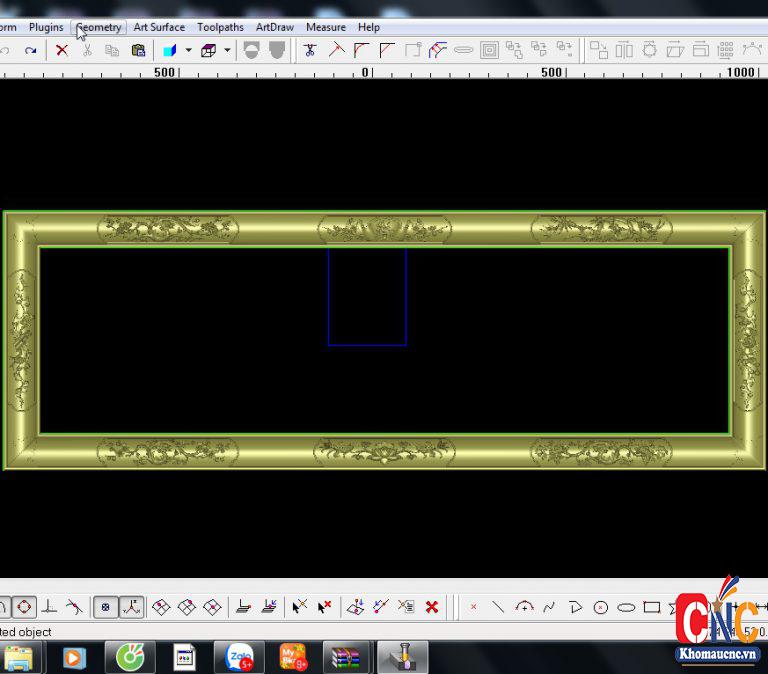Select the ellipse drawing tool
The width and height of the screenshot is (768, 674).
(x=626, y=607)
